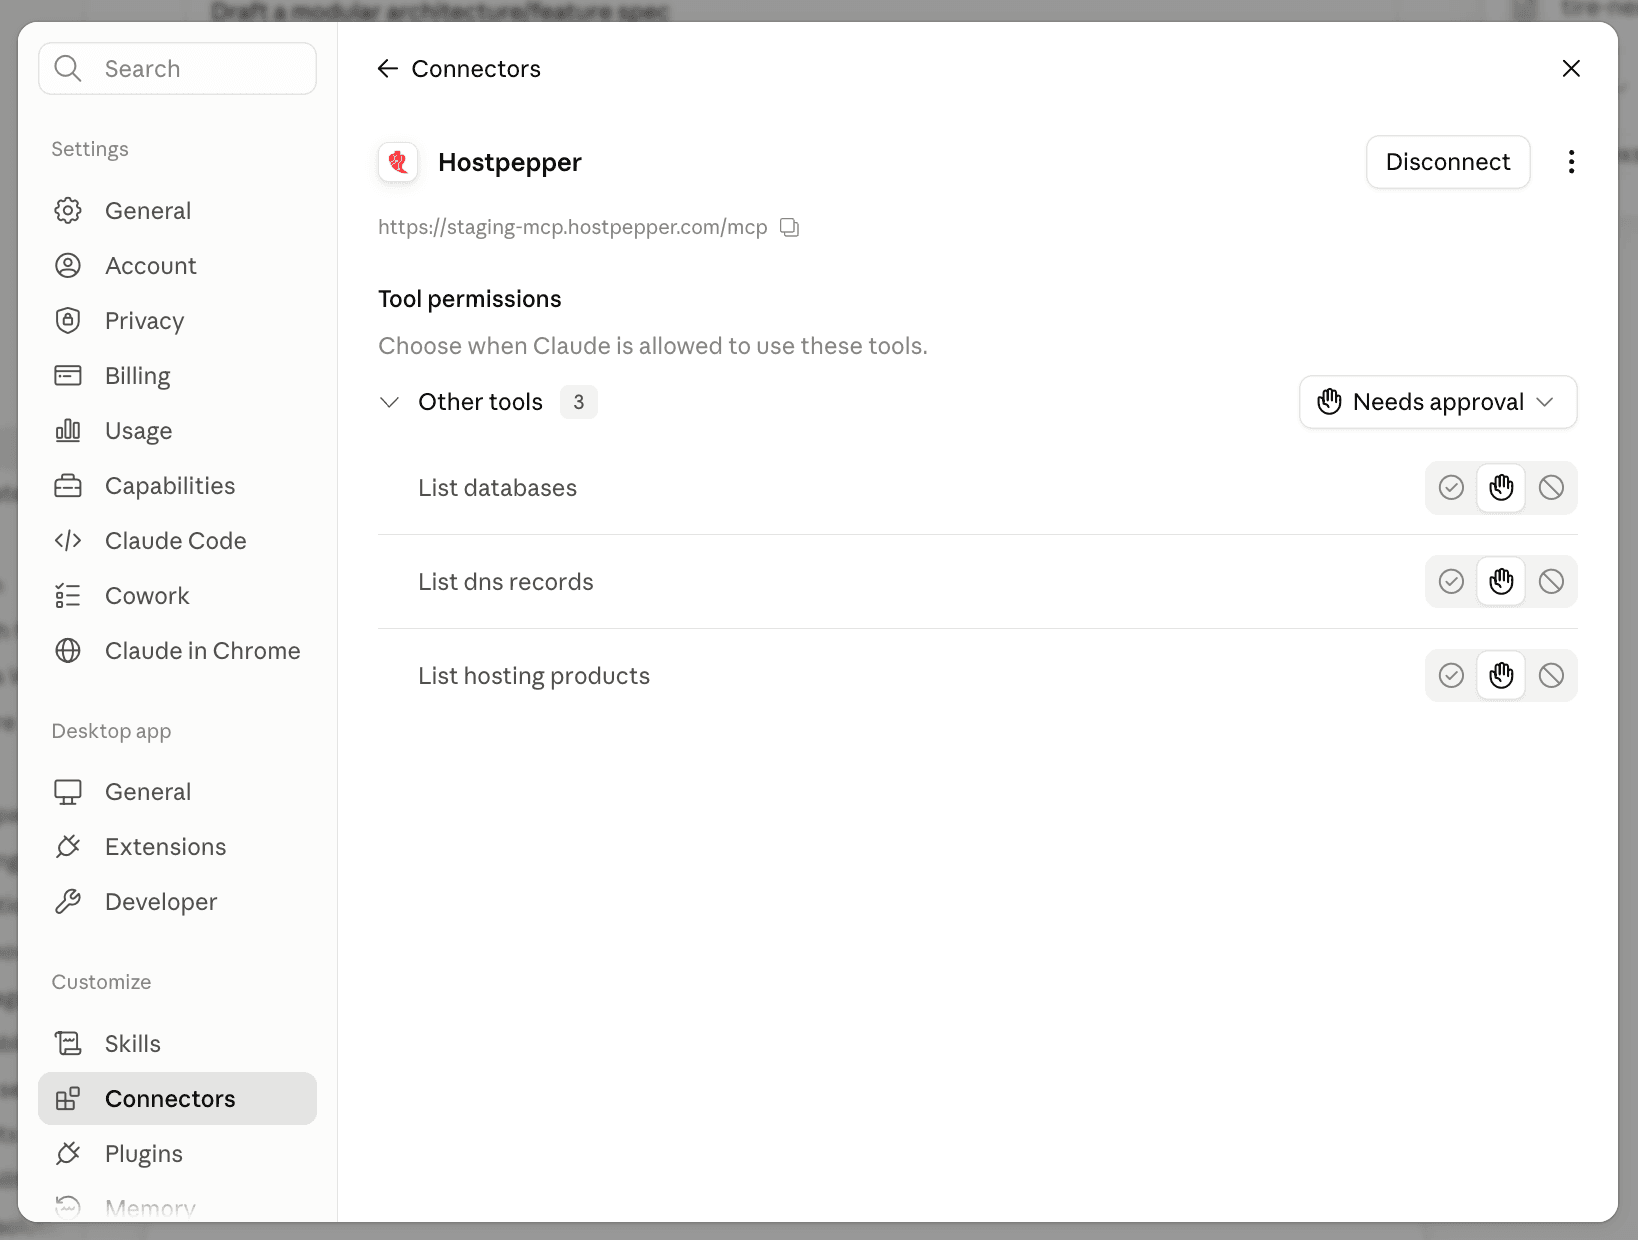Collapse the Other tools group
Screen dimensions: 1638x1240
390,402
